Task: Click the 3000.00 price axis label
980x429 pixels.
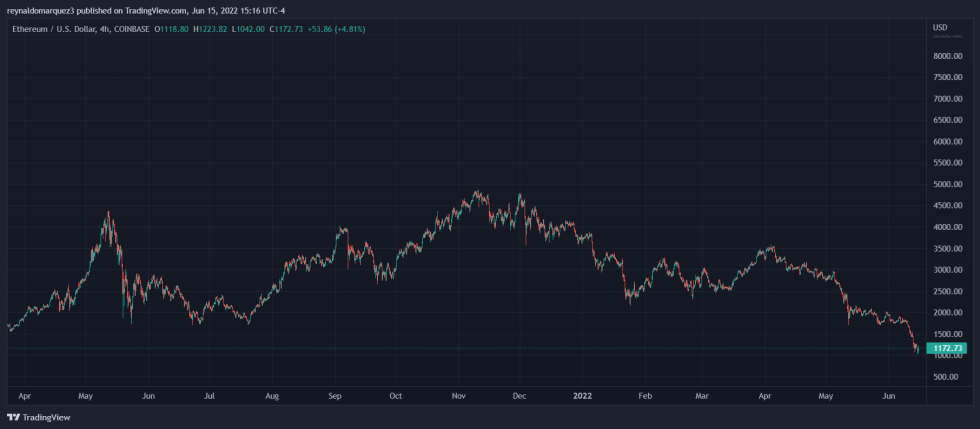Action: click(x=947, y=270)
